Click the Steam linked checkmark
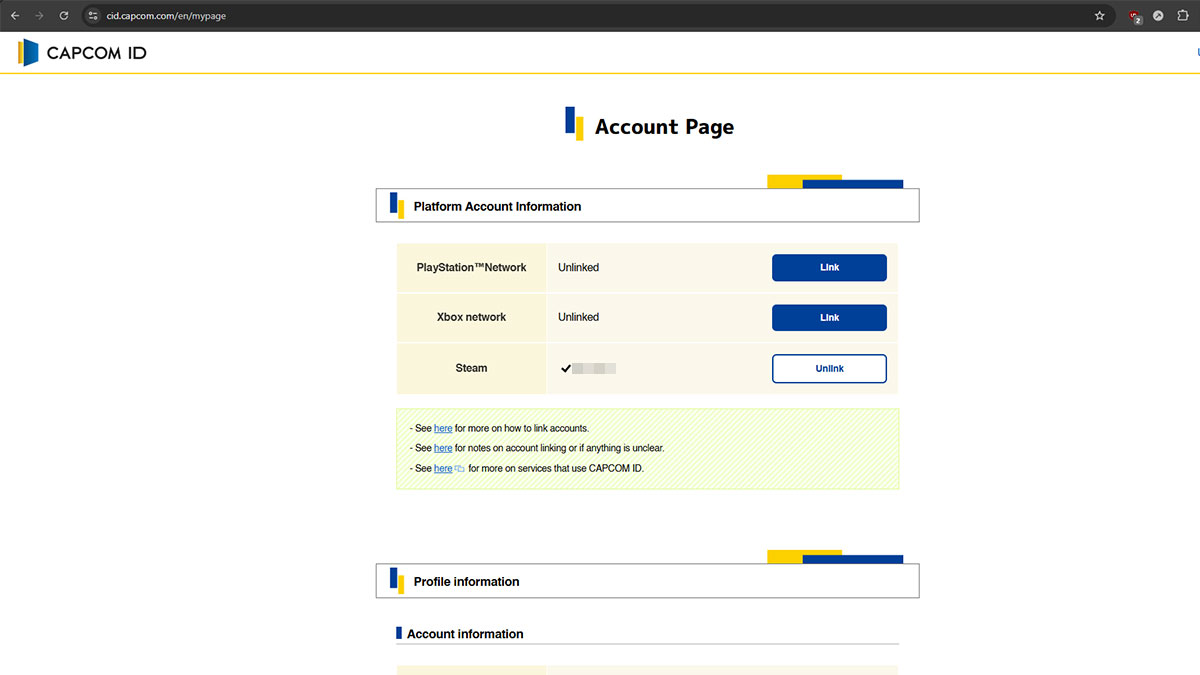The height and width of the screenshot is (675, 1200). [566, 369]
